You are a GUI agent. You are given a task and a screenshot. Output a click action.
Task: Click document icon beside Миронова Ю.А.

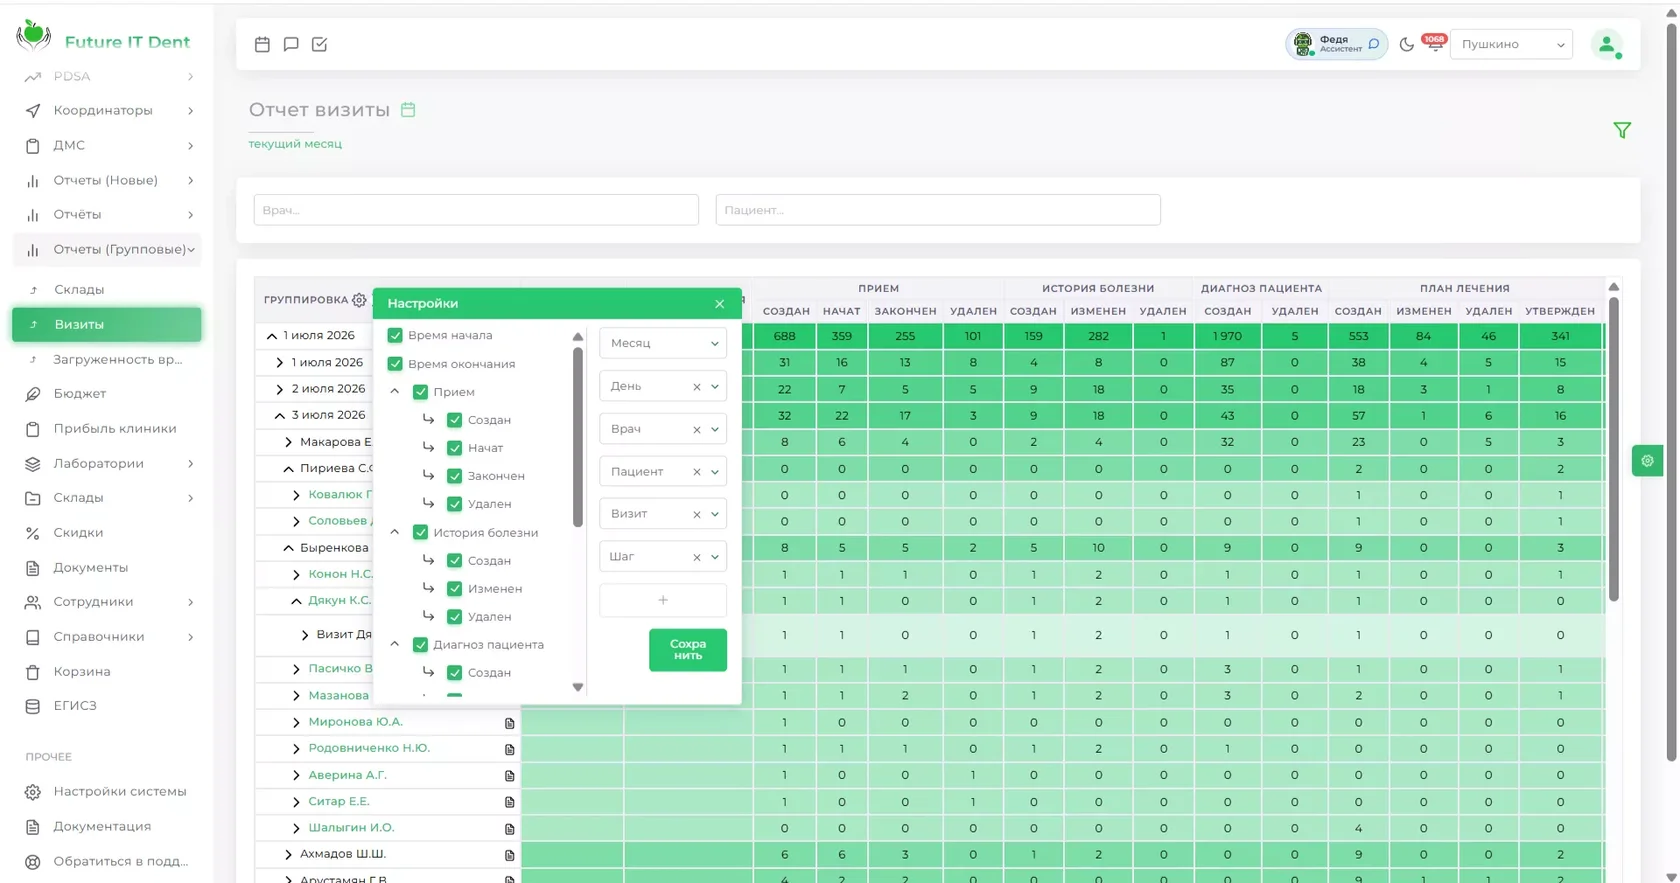coord(509,722)
